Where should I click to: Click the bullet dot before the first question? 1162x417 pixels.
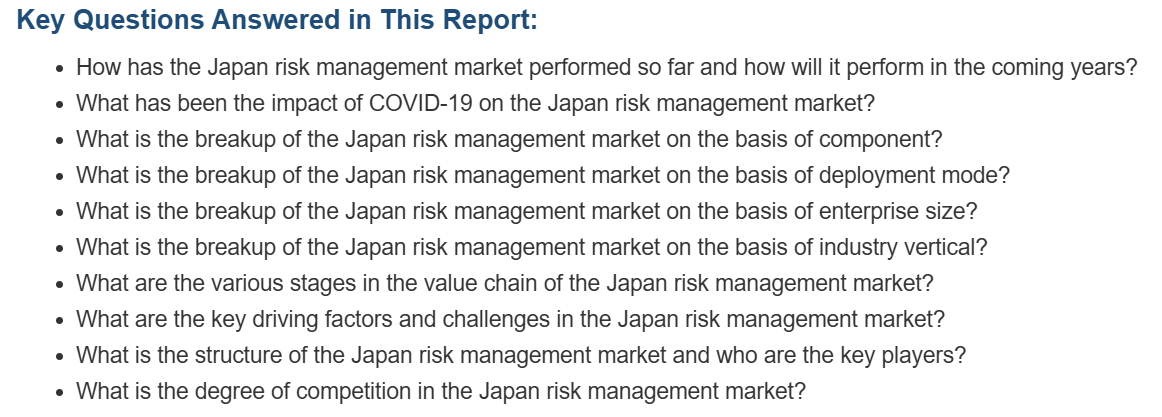[x=59, y=69]
